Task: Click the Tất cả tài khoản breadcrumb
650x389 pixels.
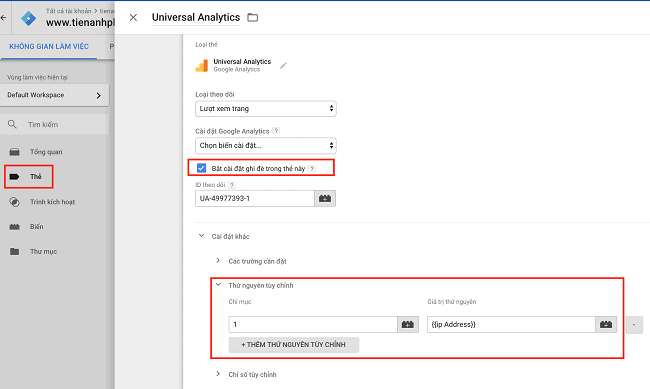Action: (x=68, y=11)
